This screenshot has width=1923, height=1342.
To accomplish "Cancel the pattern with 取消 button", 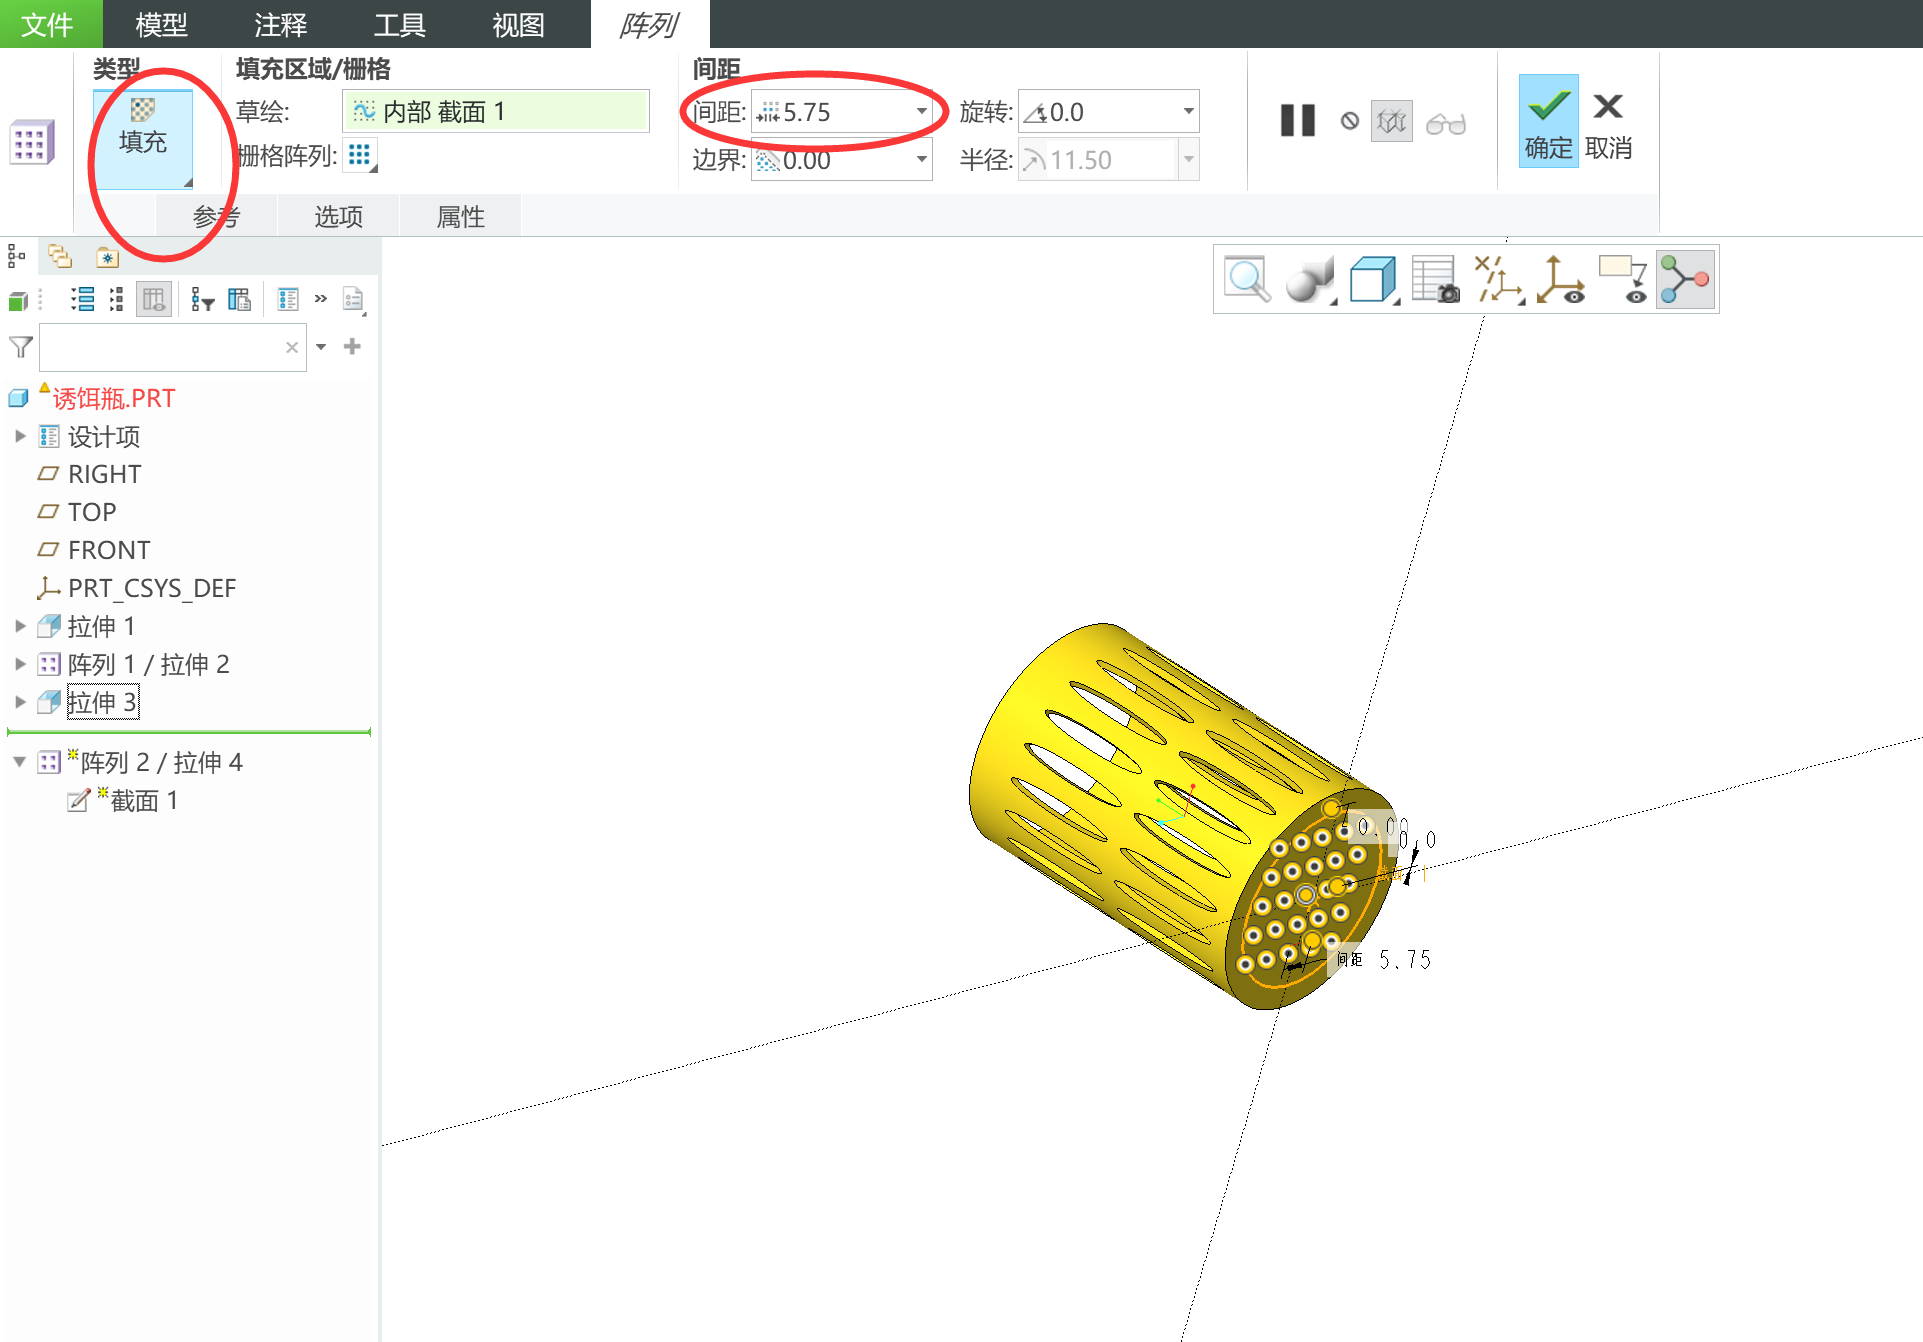I will pos(1608,124).
